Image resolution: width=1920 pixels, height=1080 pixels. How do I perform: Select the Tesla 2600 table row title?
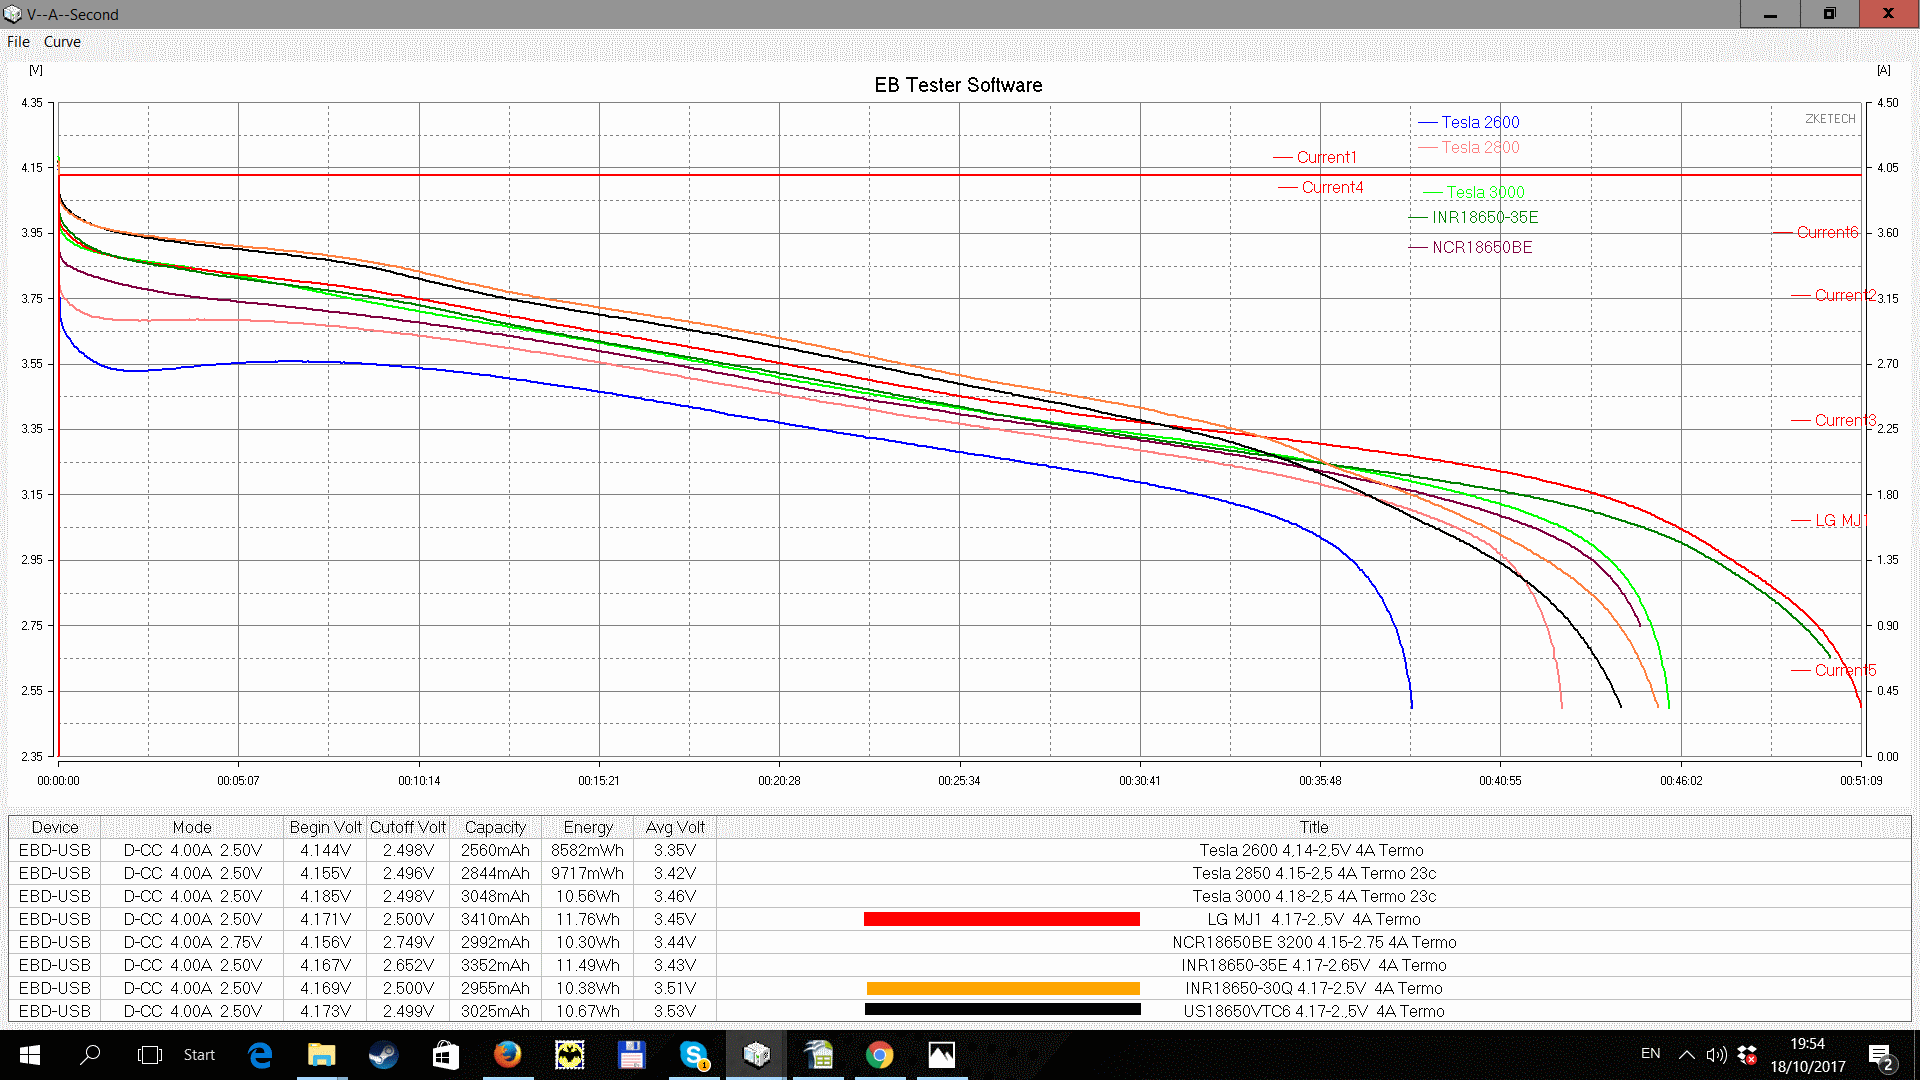(1311, 850)
